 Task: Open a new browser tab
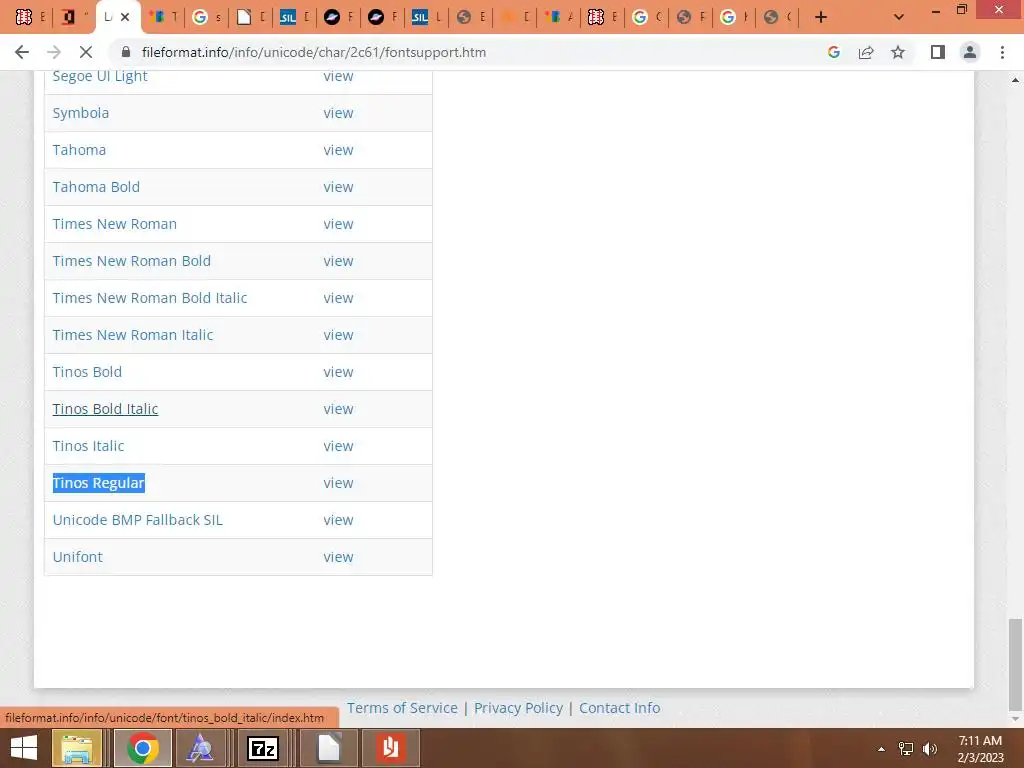821,17
